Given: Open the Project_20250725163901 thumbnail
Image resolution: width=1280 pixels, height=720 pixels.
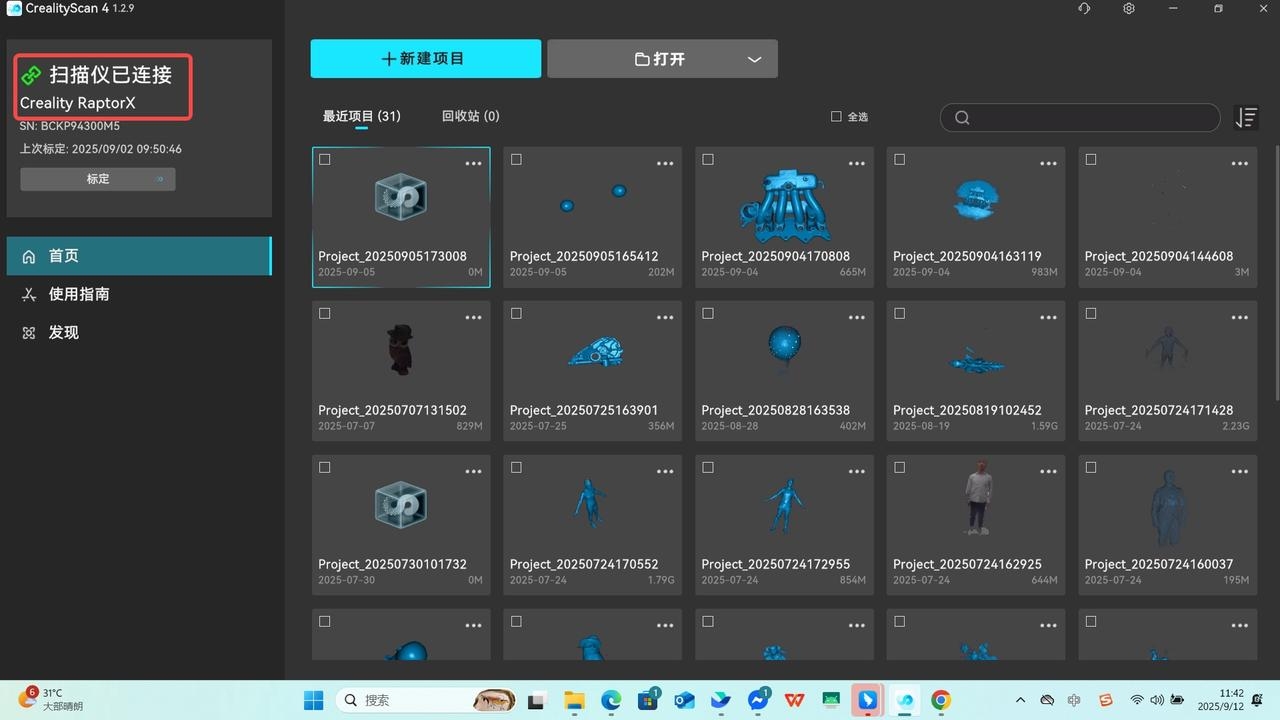Looking at the screenshot, I should (592, 352).
